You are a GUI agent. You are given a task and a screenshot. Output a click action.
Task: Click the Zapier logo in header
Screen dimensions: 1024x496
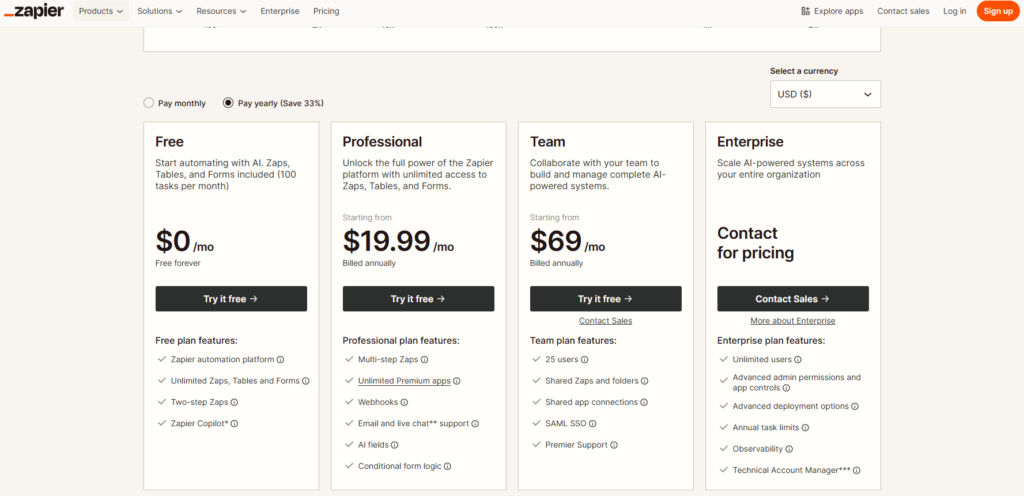tap(34, 11)
